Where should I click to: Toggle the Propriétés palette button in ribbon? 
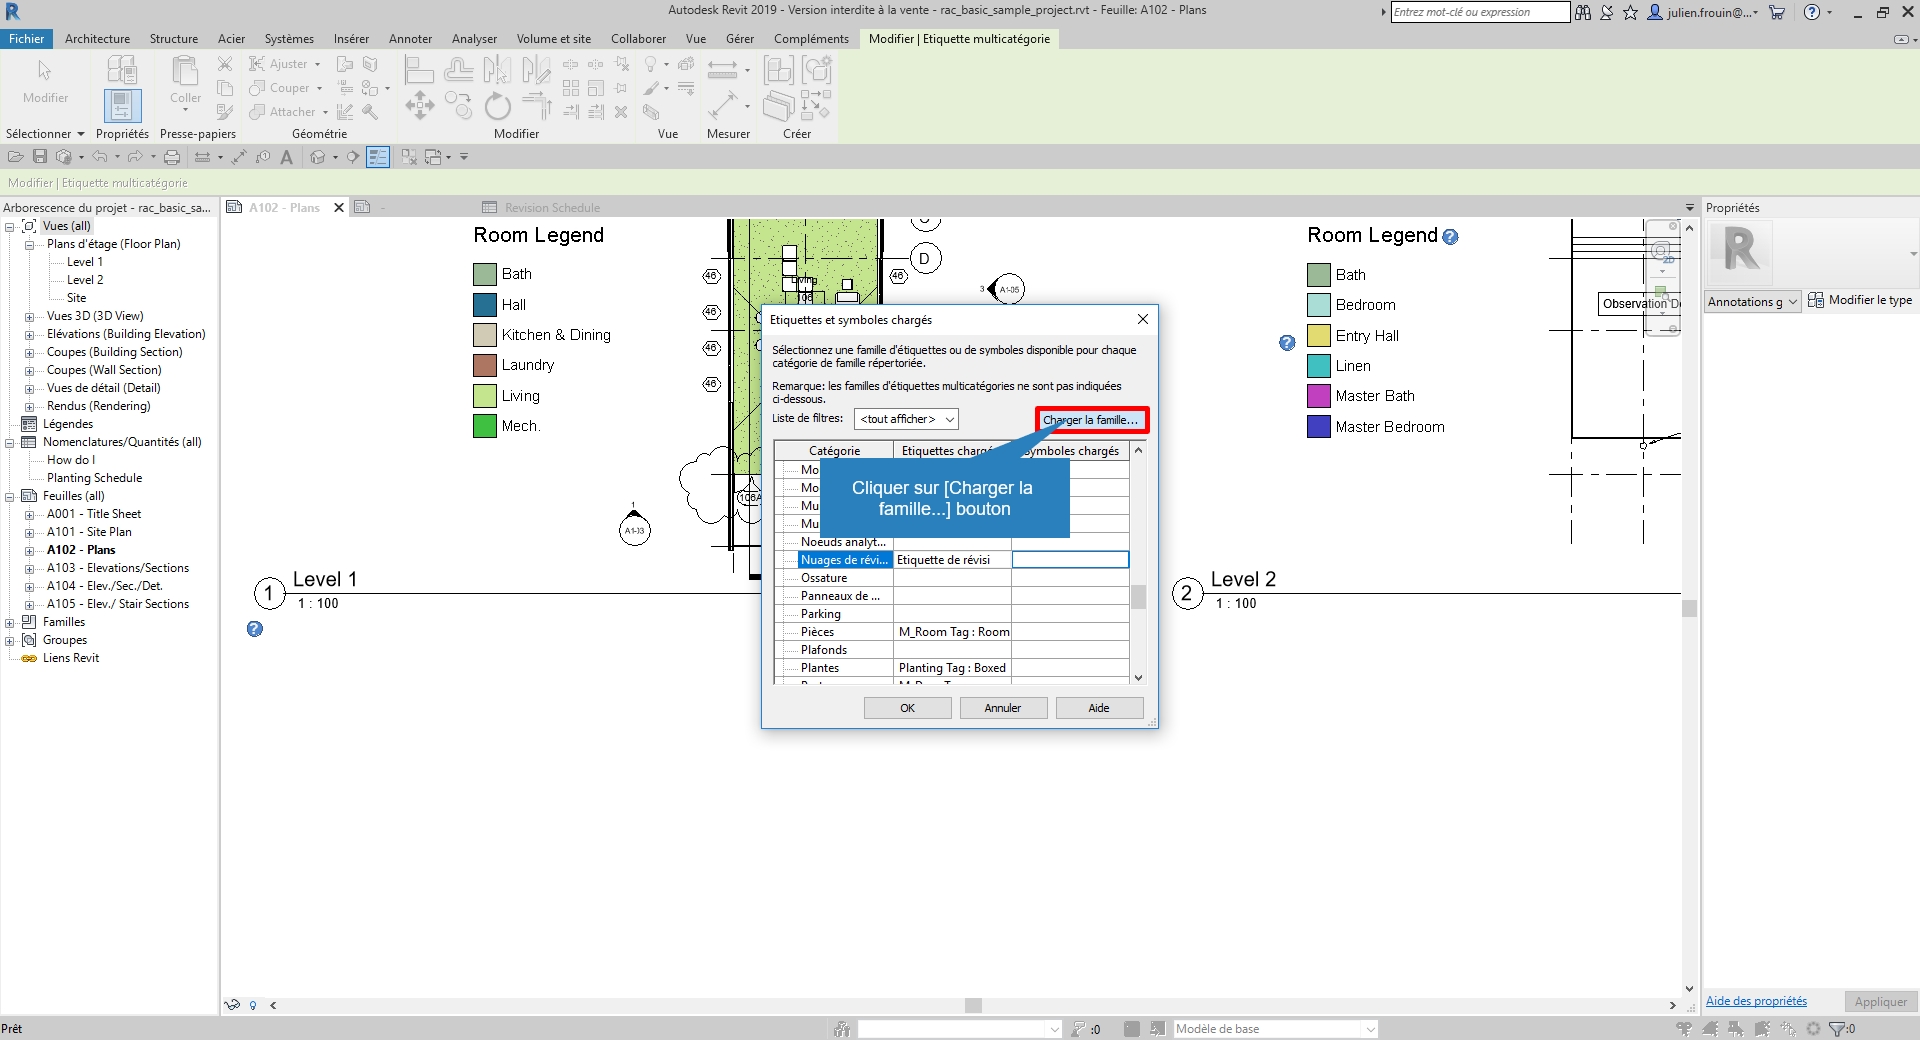122,106
